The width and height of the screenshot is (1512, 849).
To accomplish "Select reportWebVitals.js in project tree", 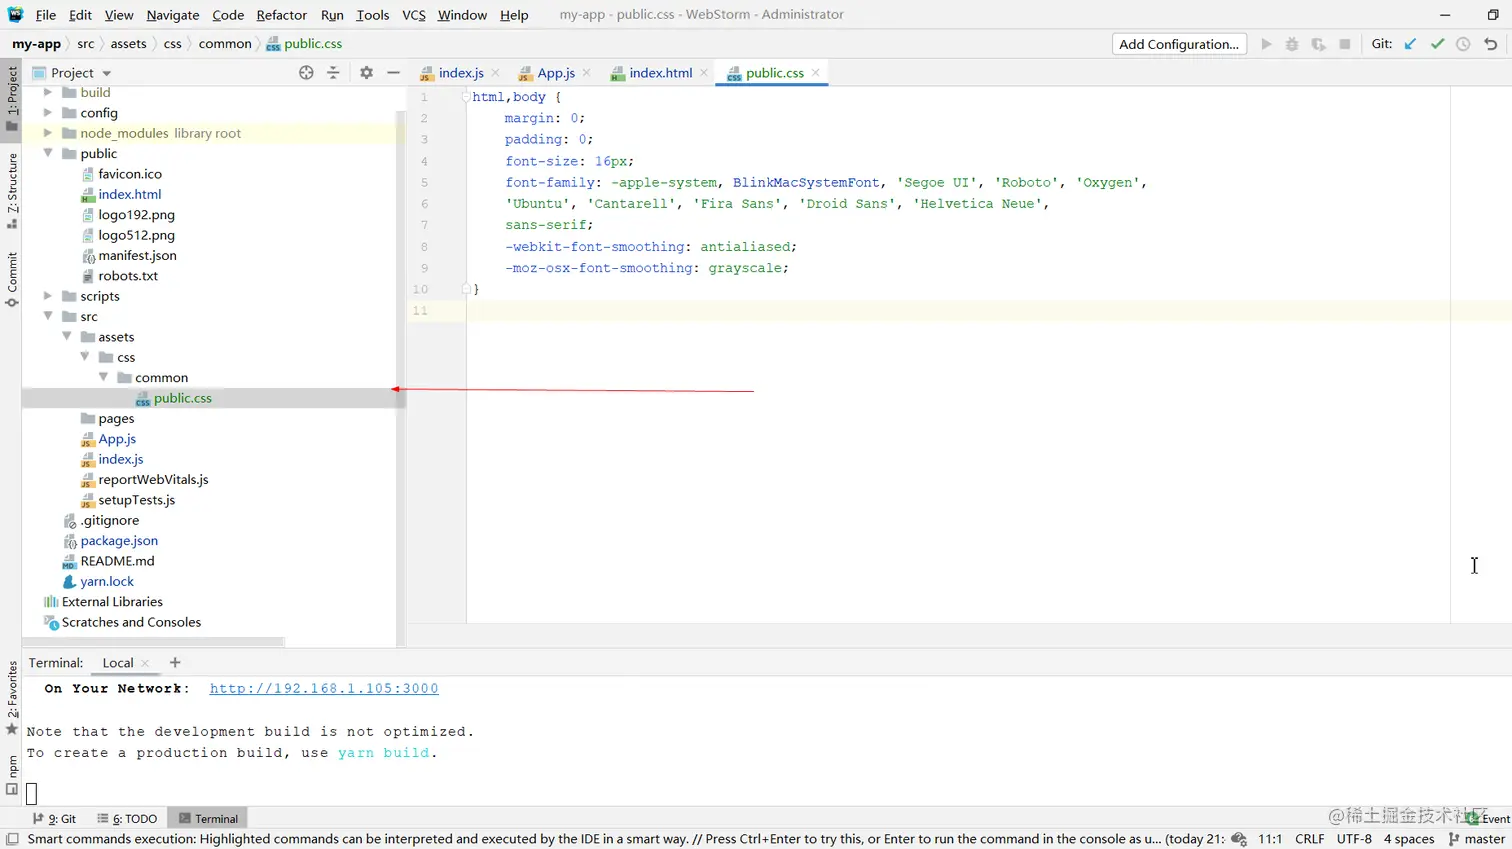I will point(153,479).
